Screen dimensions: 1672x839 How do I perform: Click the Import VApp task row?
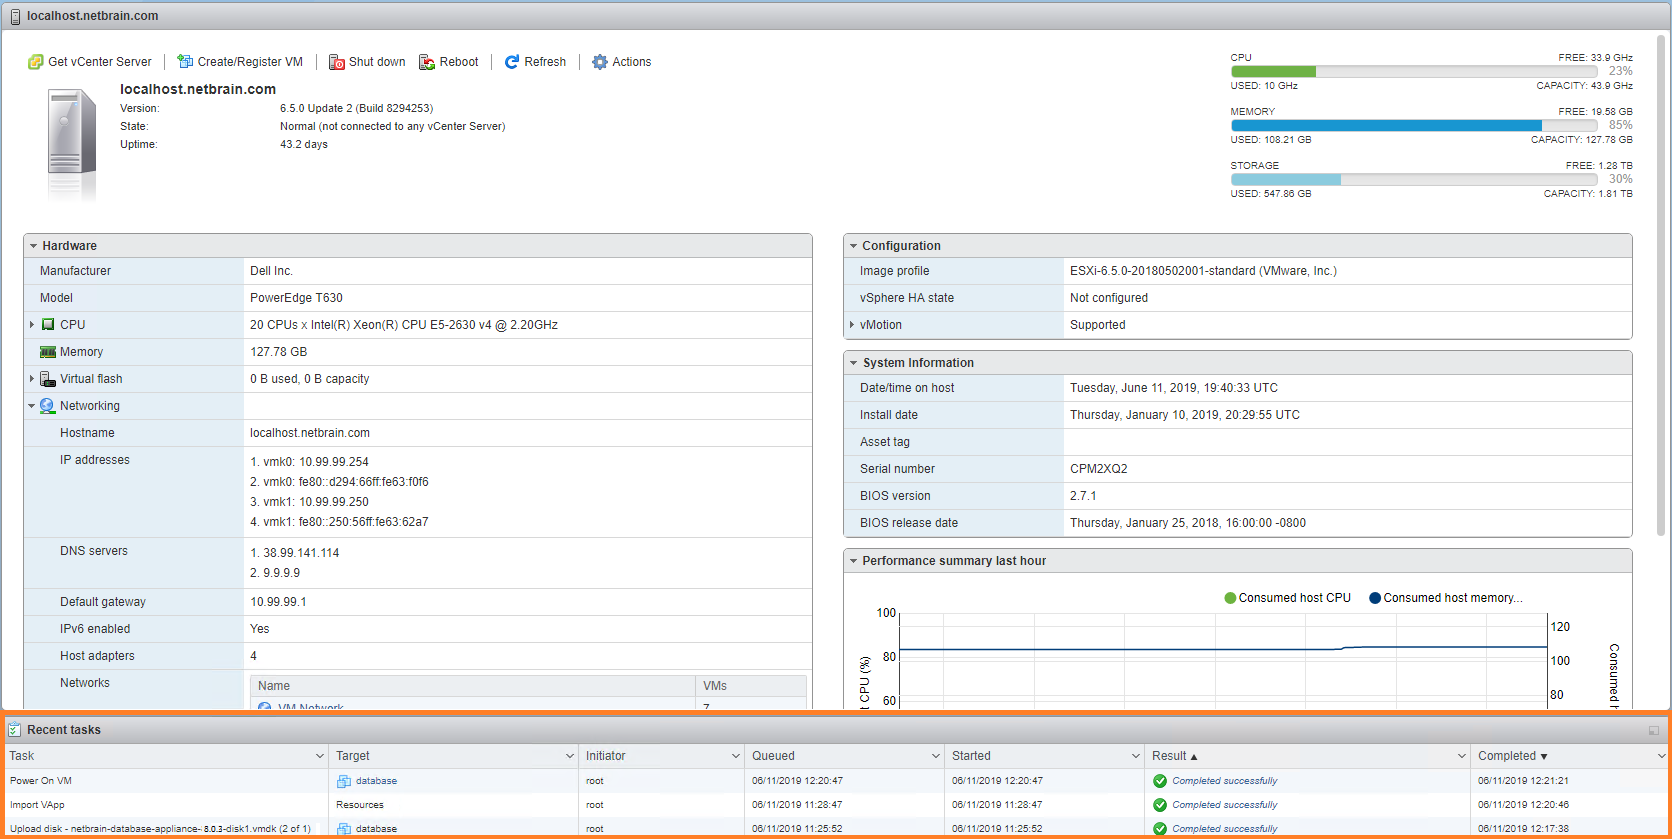click(836, 805)
